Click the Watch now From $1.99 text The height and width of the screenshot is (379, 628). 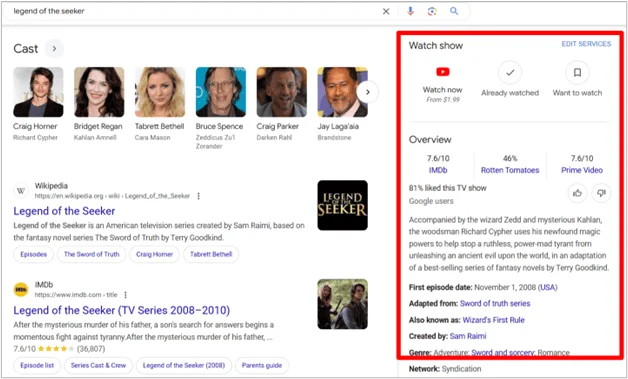(x=443, y=95)
